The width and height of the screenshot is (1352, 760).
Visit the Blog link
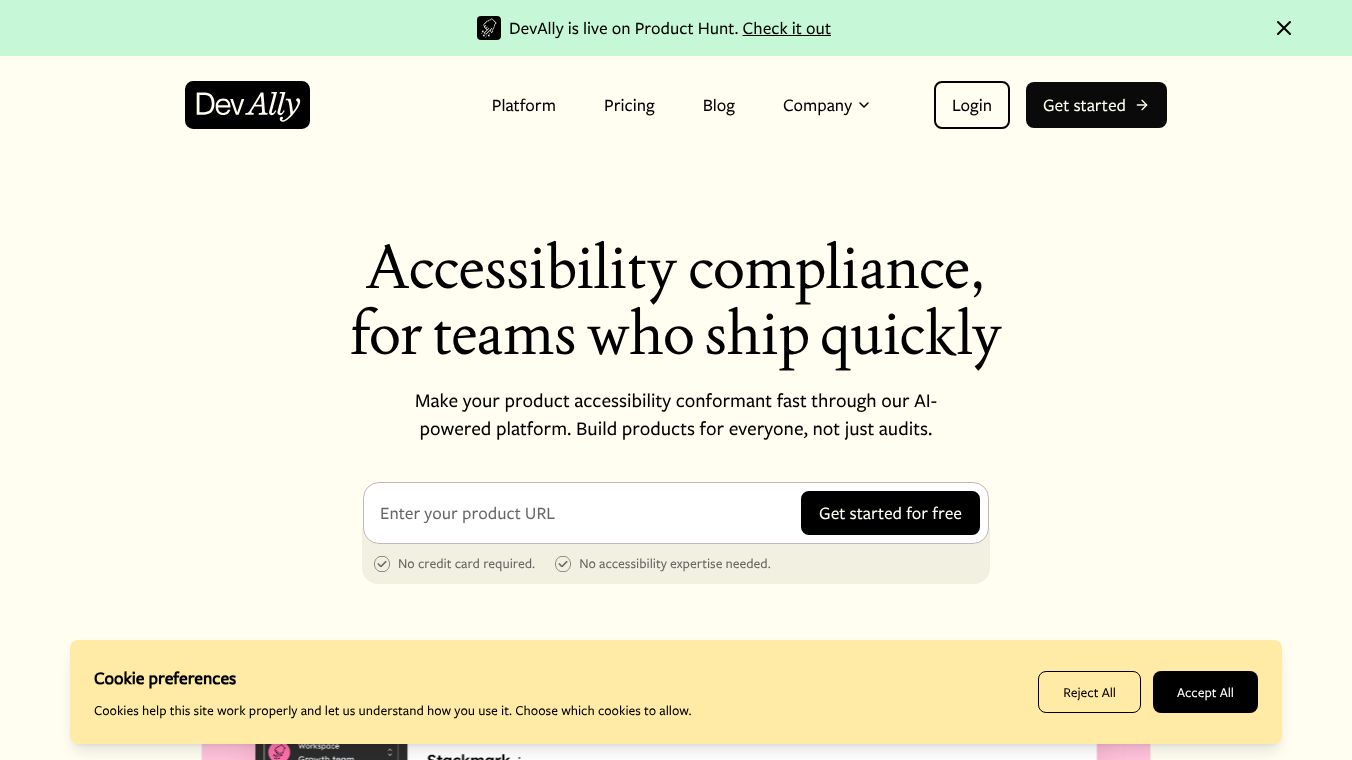pos(719,105)
